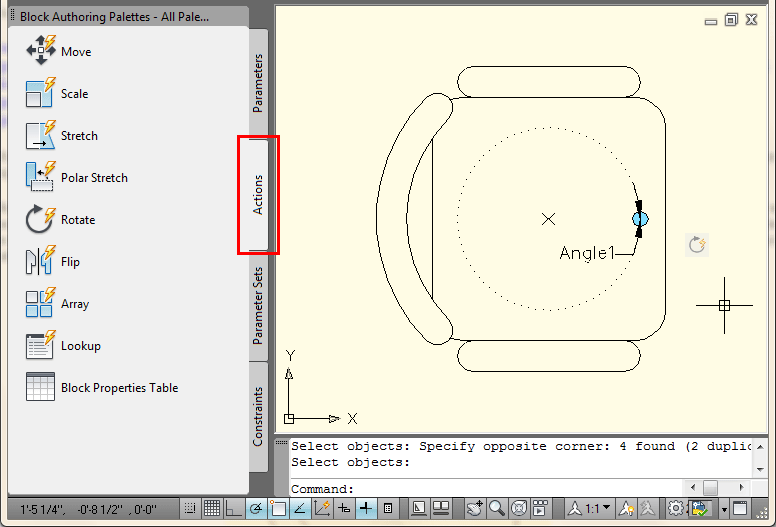Viewport: 776px width, 527px height.
Task: Switch to the Parameters palette tab
Action: click(258, 83)
